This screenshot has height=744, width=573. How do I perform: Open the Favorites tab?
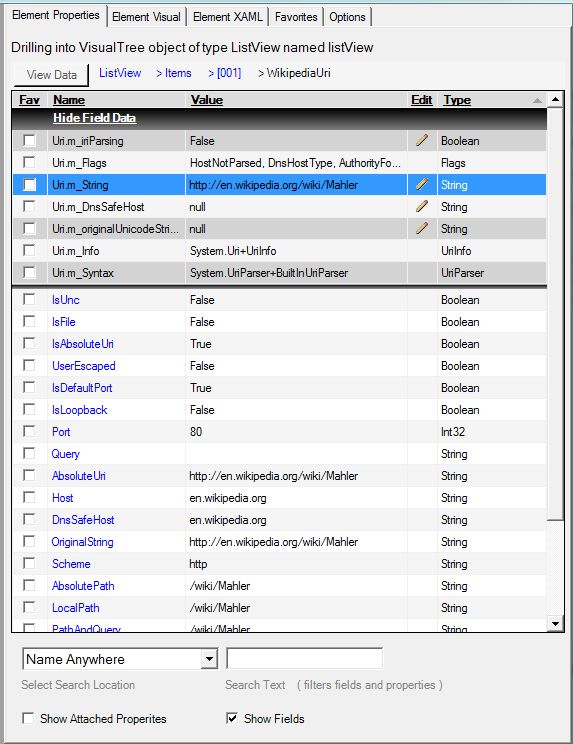coord(296,17)
